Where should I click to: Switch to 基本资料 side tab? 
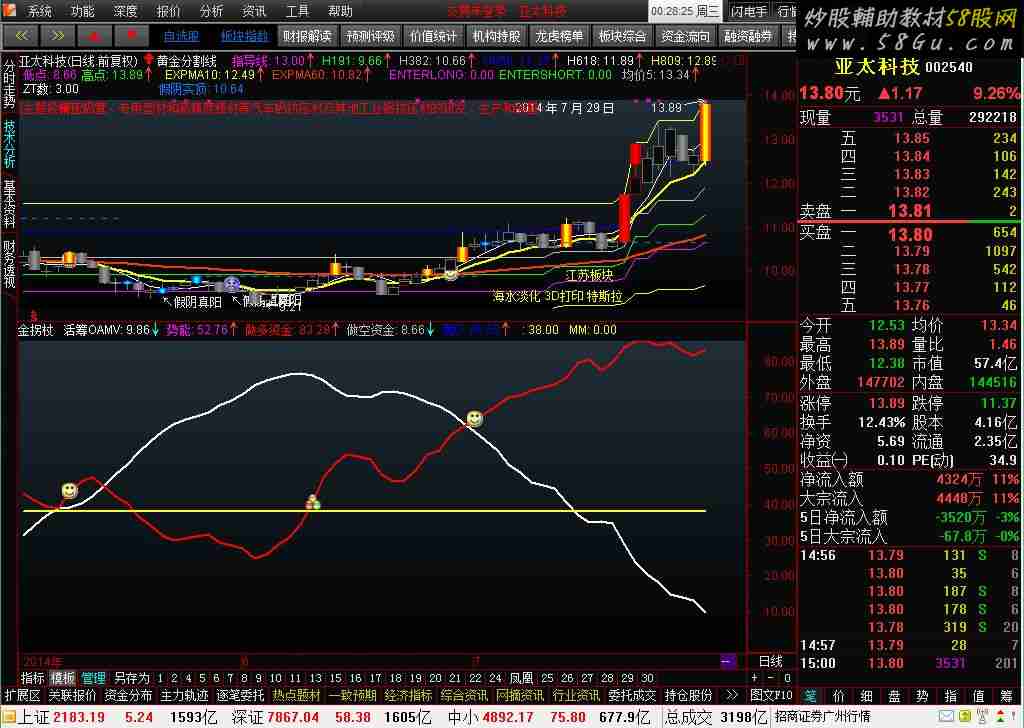tap(9, 203)
